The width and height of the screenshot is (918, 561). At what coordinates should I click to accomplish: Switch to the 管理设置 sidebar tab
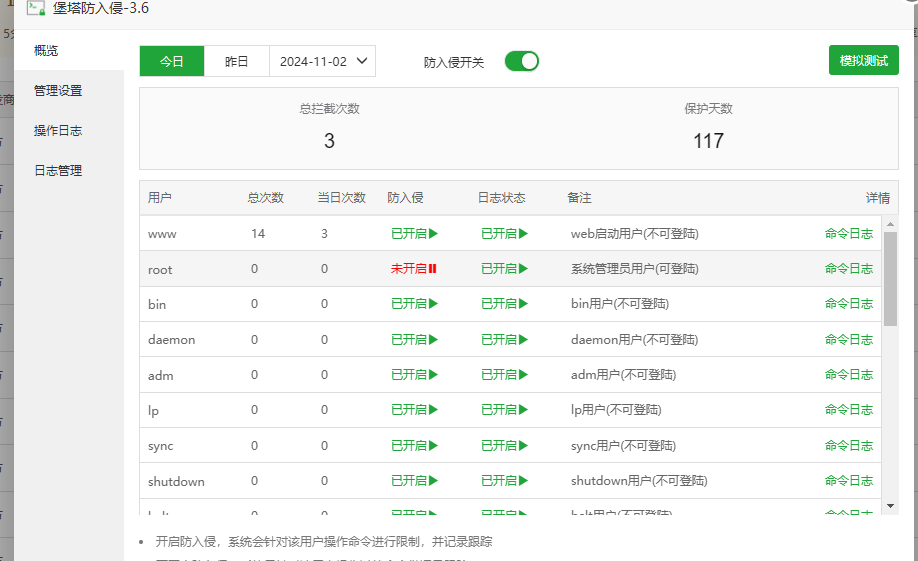click(58, 91)
